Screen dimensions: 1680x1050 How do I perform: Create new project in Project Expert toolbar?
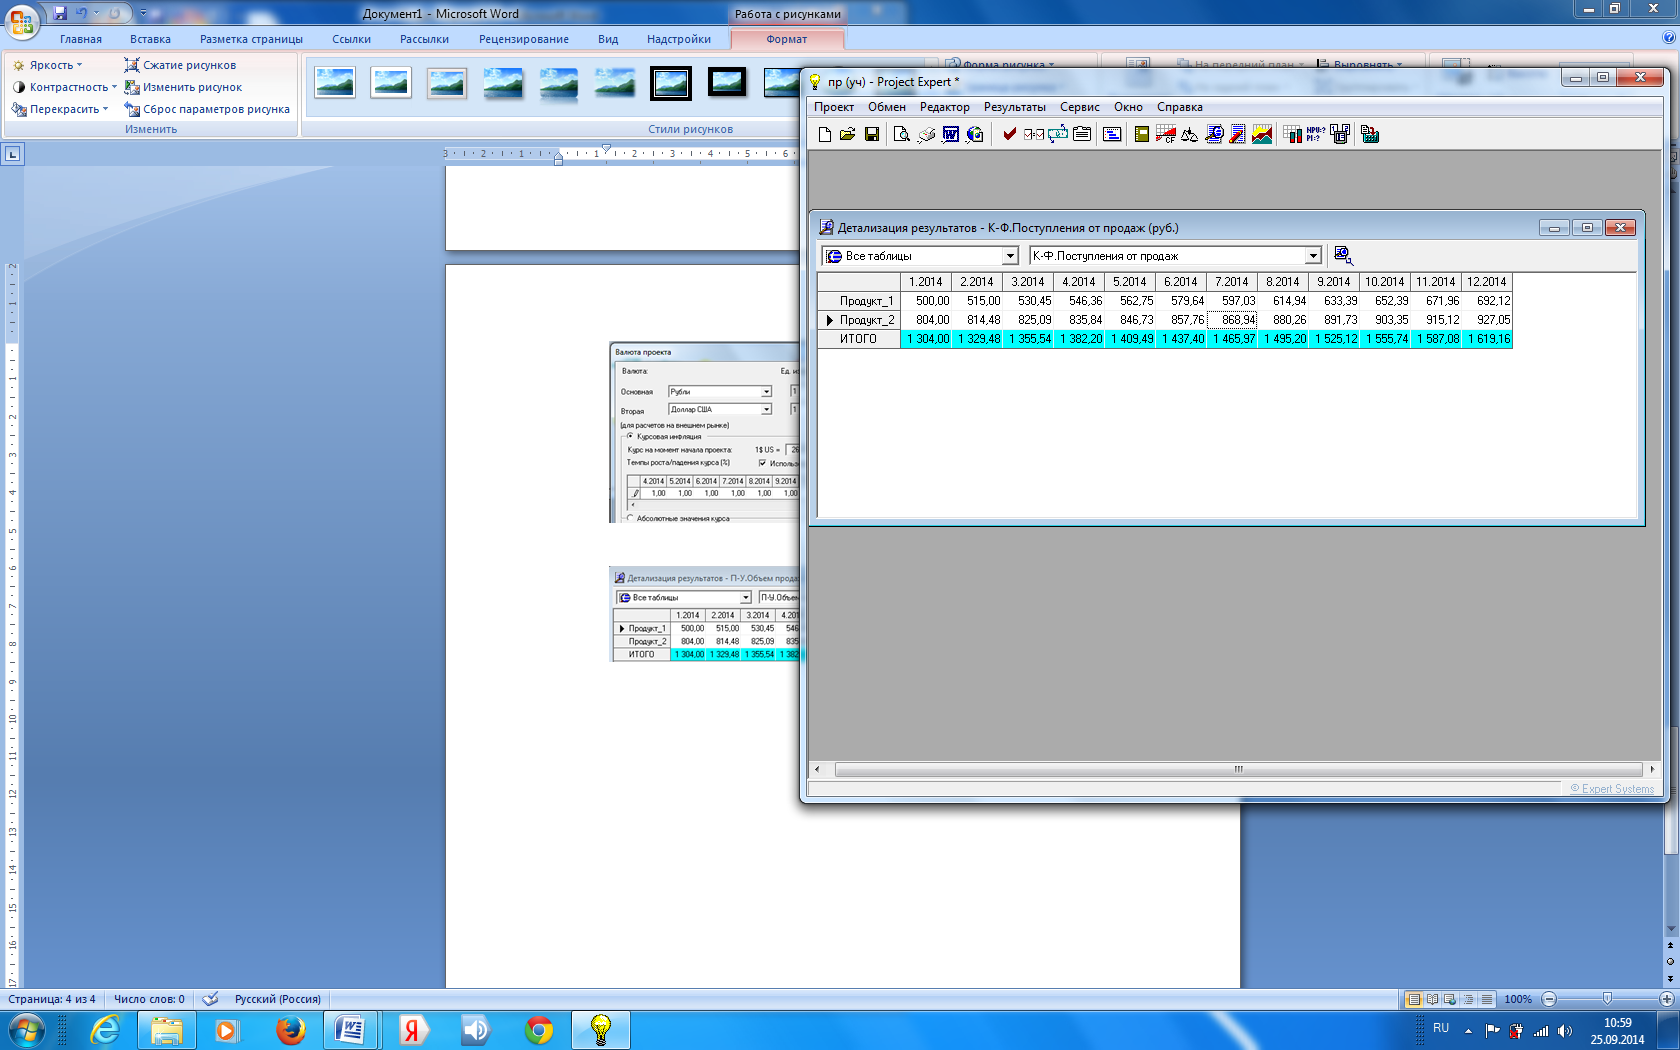coord(824,134)
